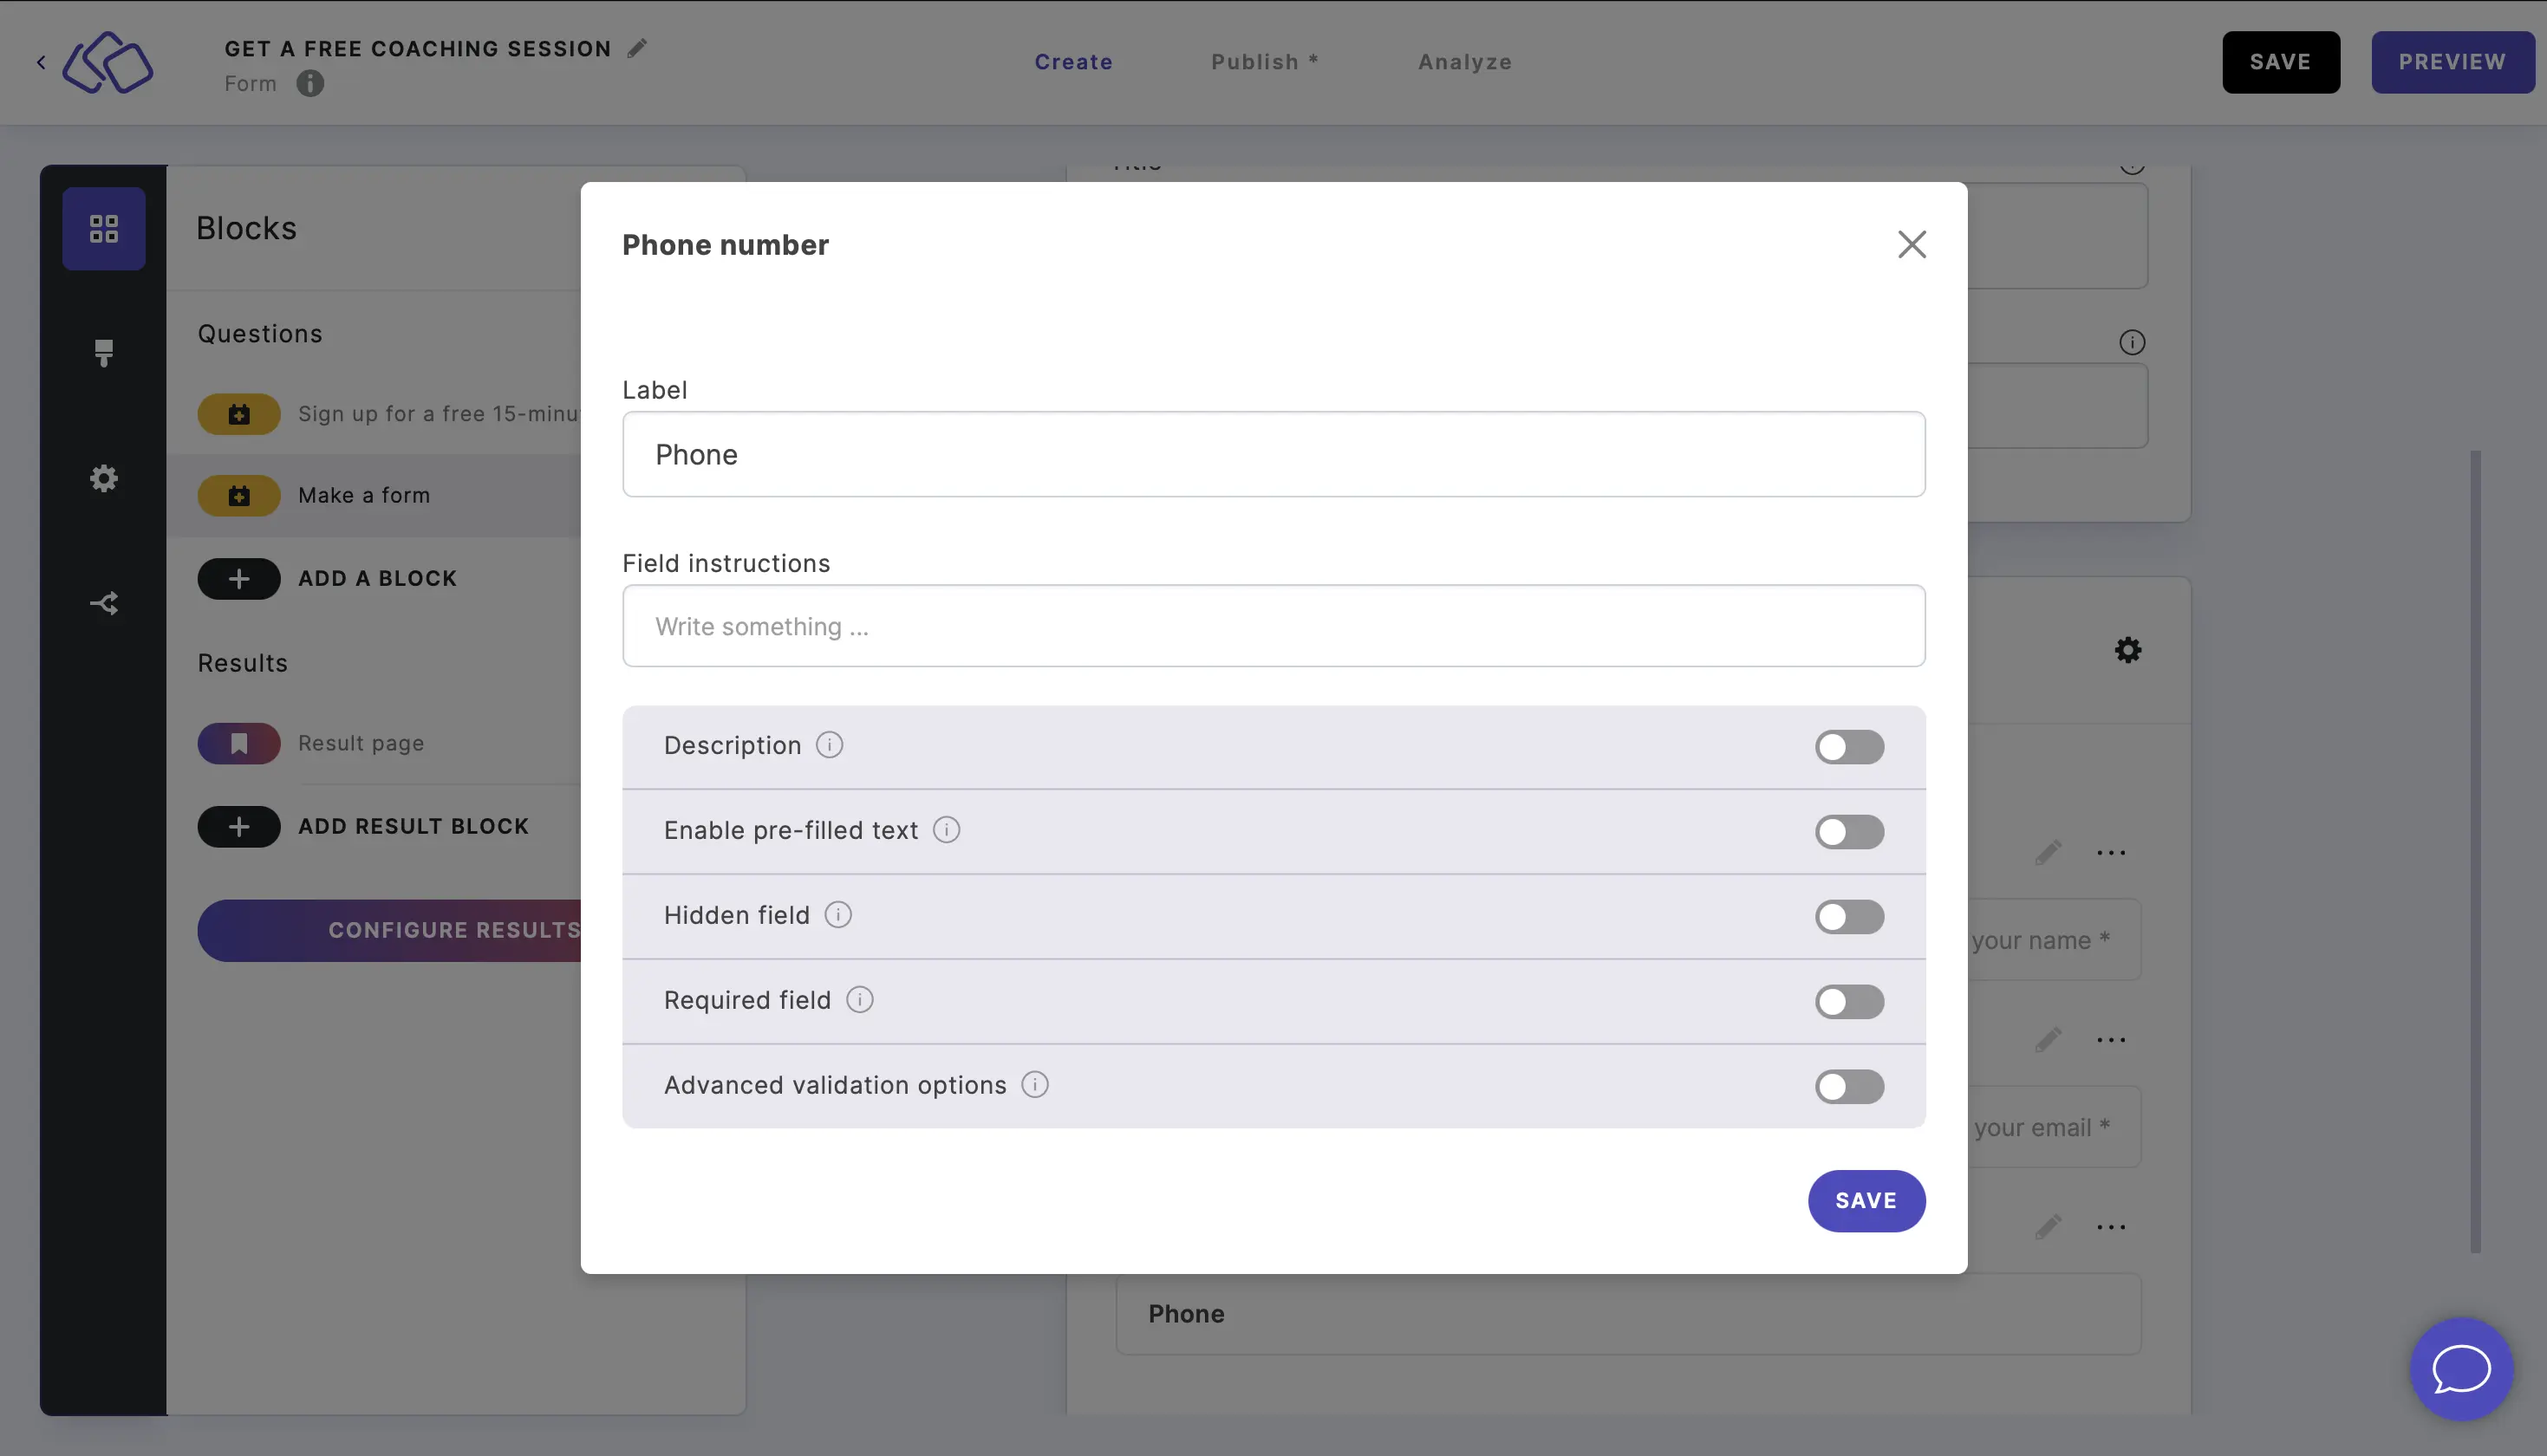The width and height of the screenshot is (2547, 1456).
Task: Select the Blocks grid sidebar icon
Action: point(104,229)
